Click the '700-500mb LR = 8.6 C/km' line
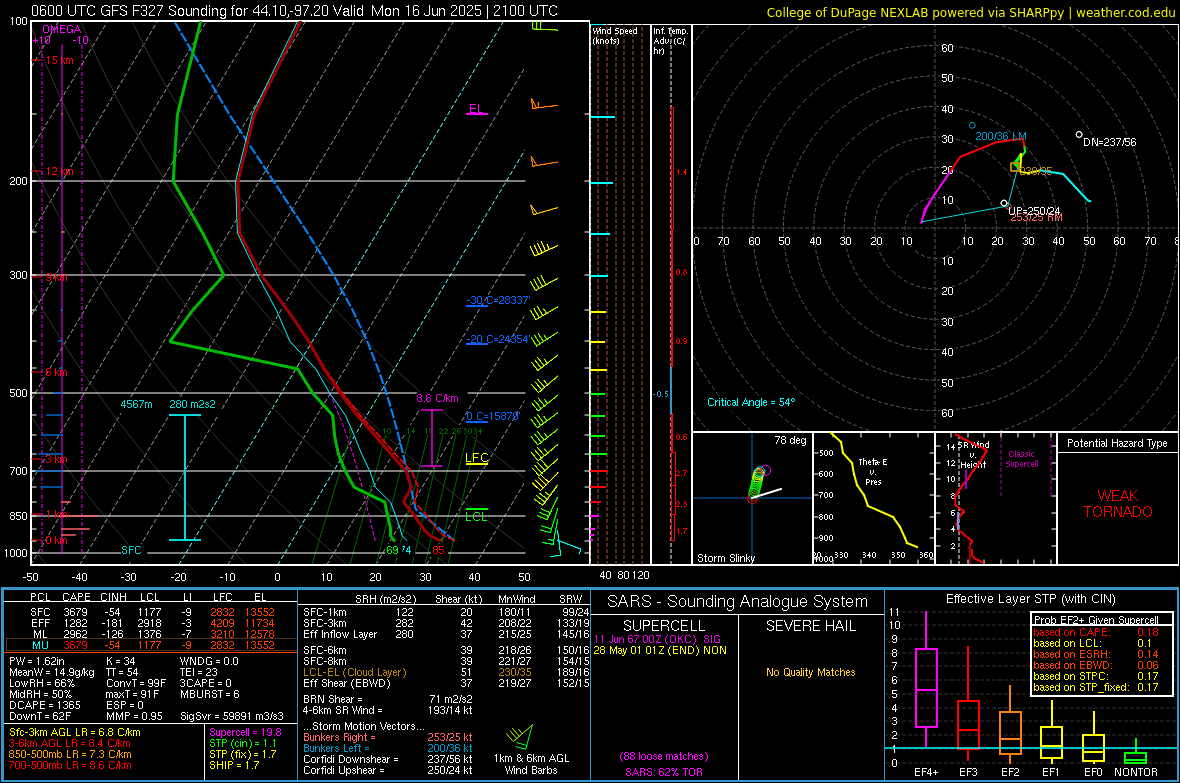Screen dimensions: 1180x783 pos(70,766)
